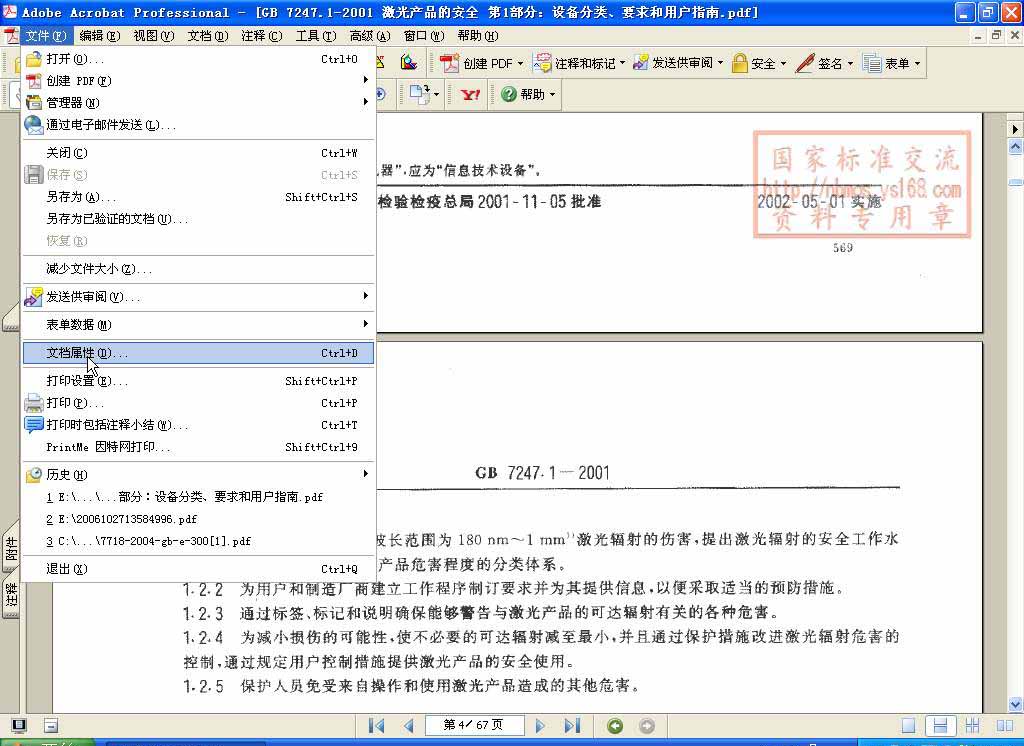Screen dimensions: 1024x746
Task: Expand the 历史 (History) submenu
Action: click(x=199, y=474)
